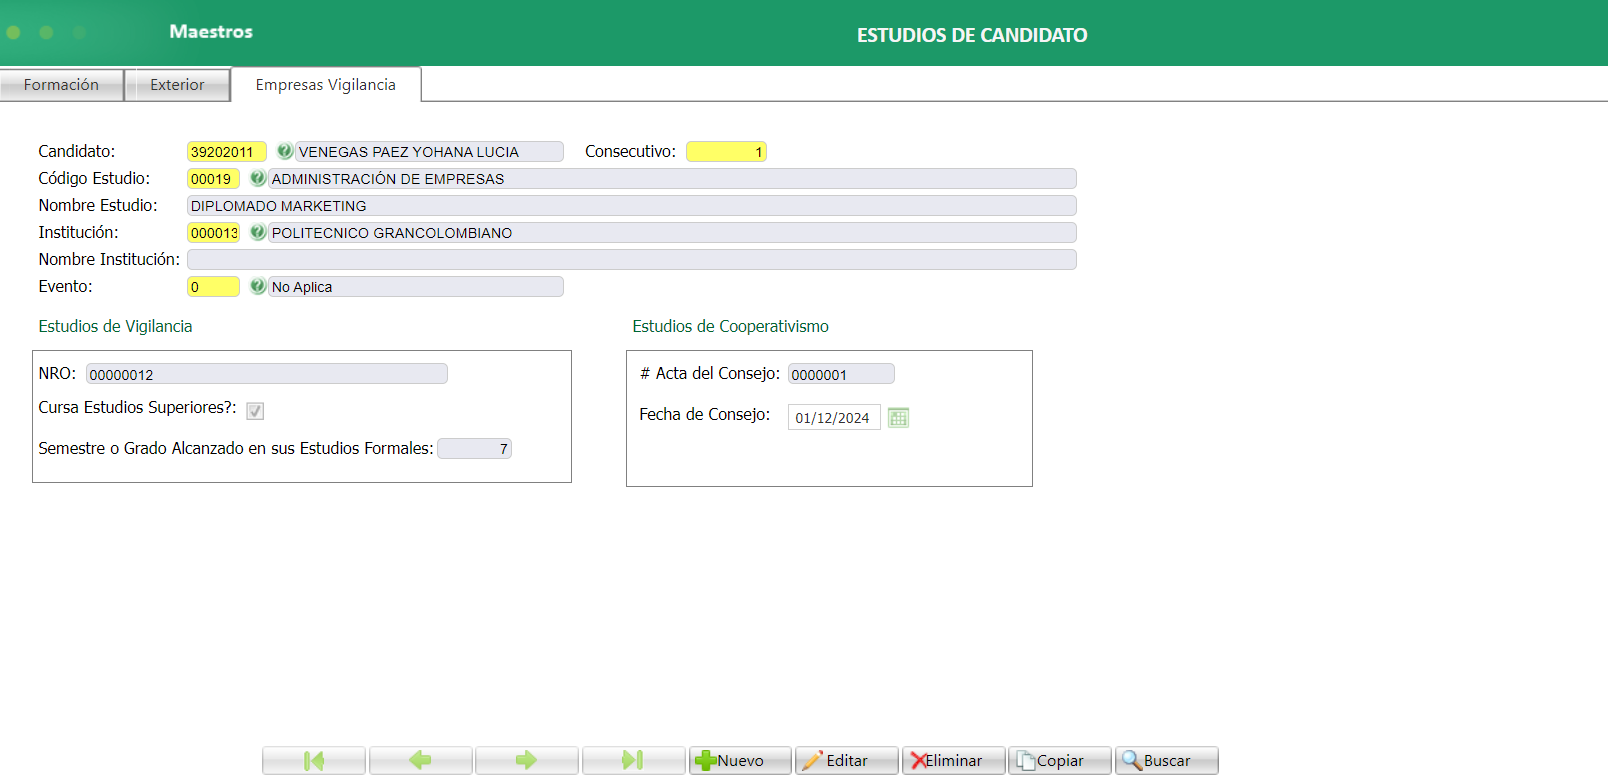Select the Empresas Vigilancia tab
Image resolution: width=1608 pixels, height=778 pixels.
[326, 85]
